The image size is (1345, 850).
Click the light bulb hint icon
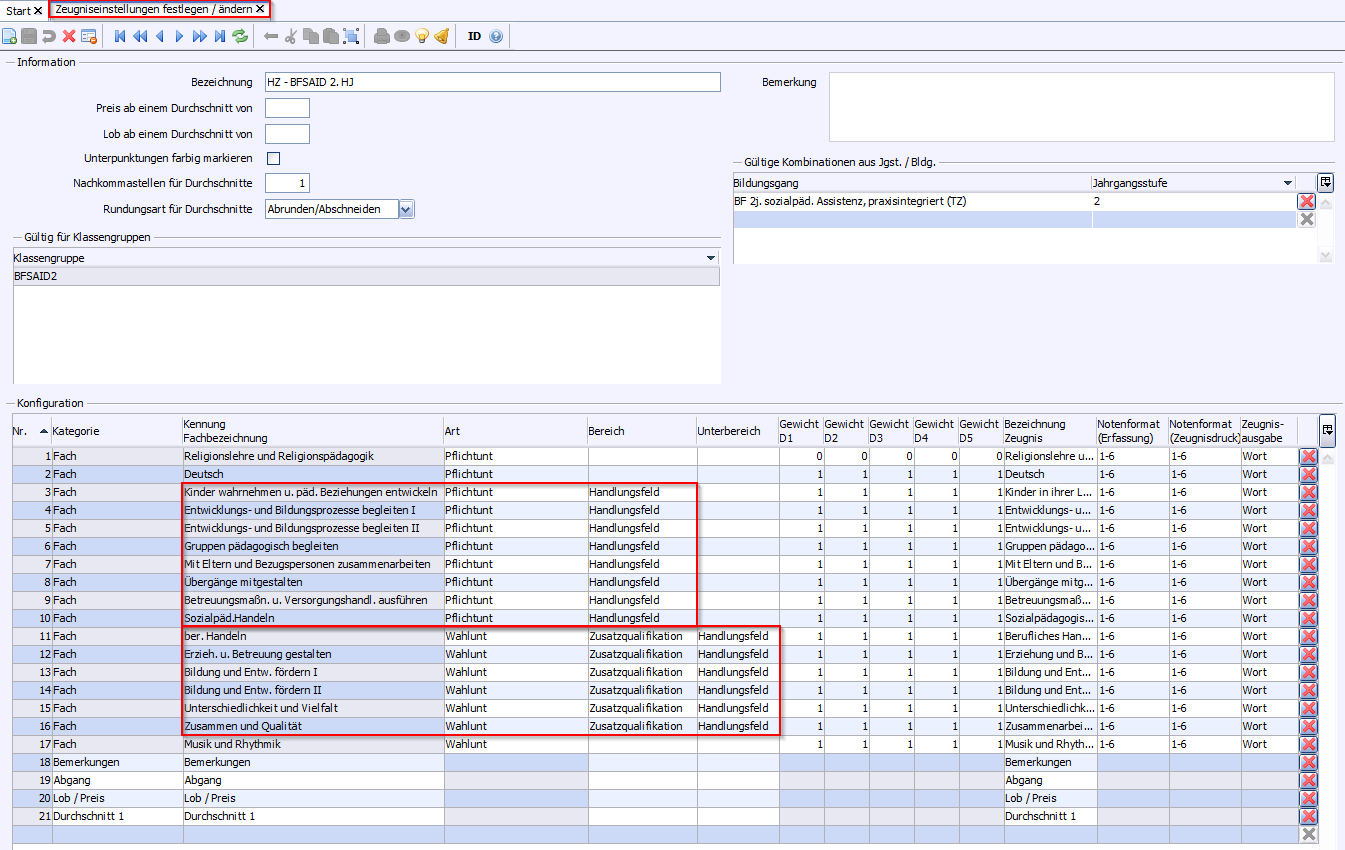(422, 36)
